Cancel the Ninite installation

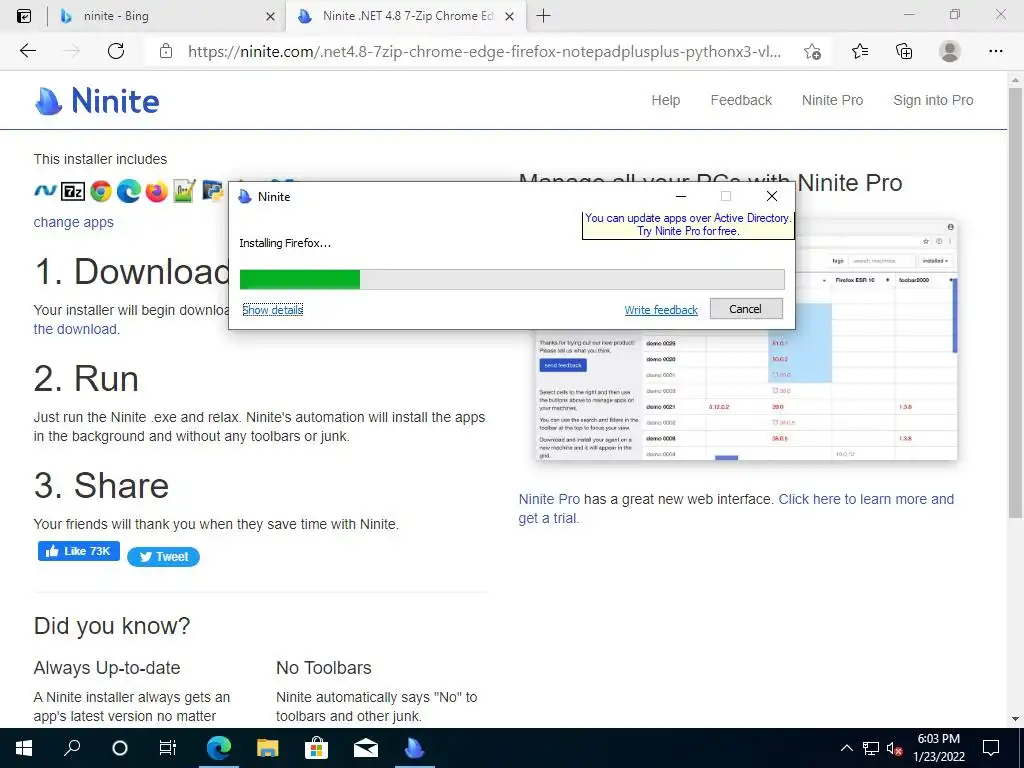(746, 309)
